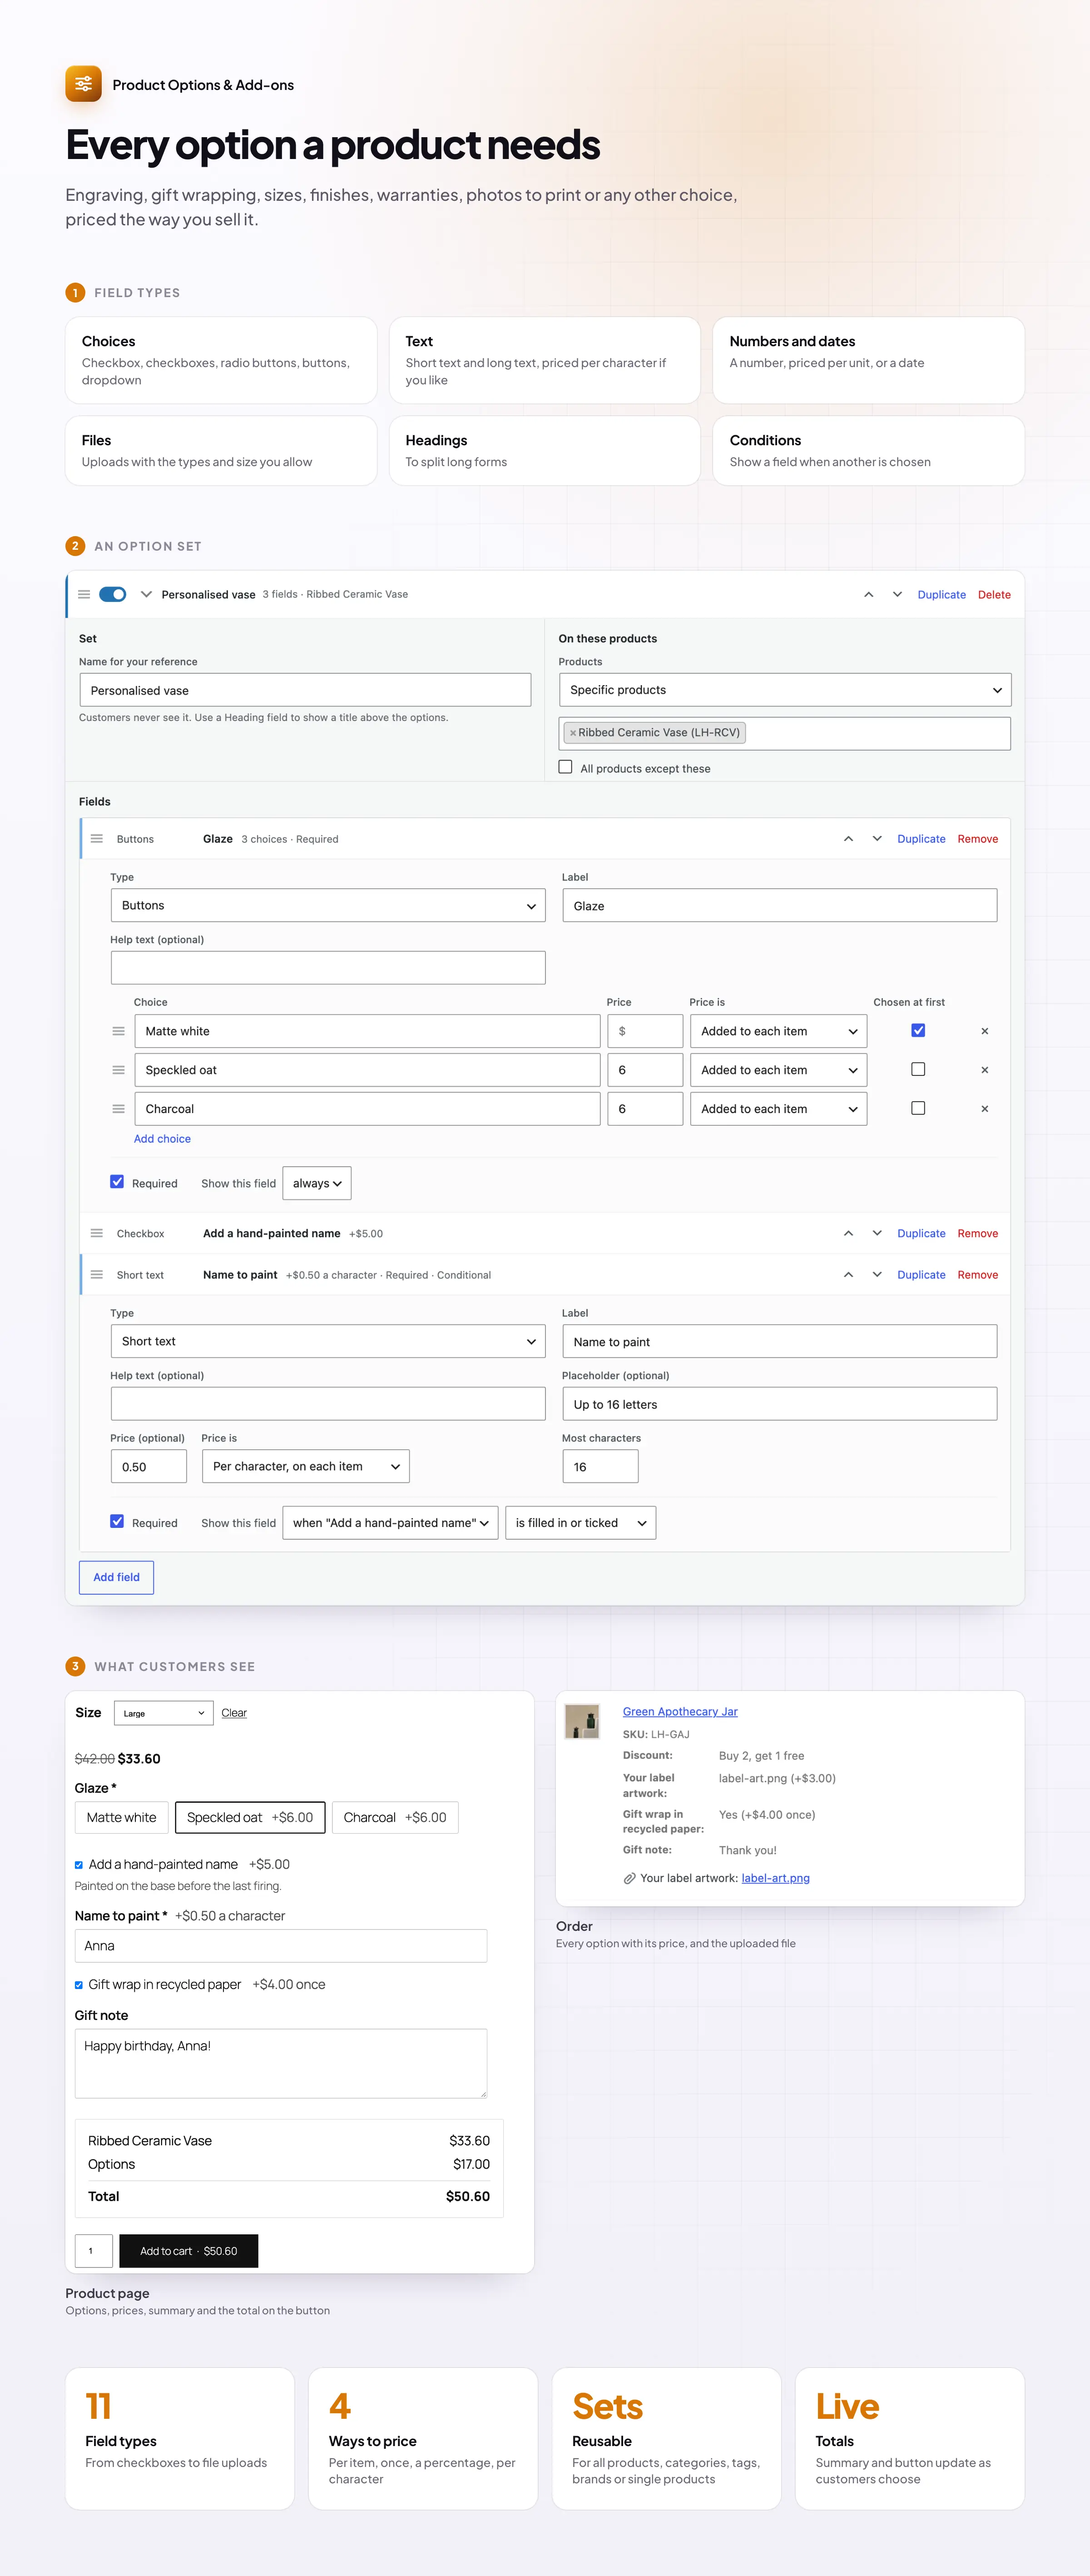
Task: Move Personalised vase set down arrow
Action: click(897, 594)
